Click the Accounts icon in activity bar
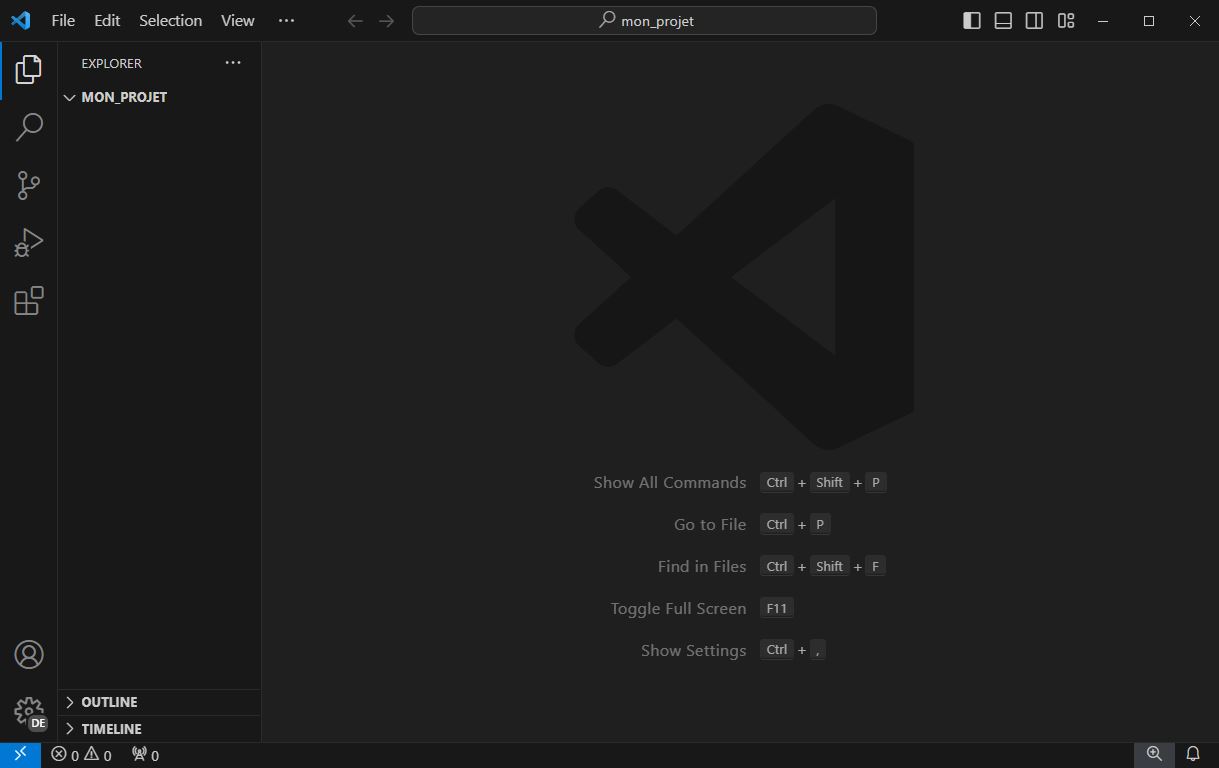The image size is (1219, 768). [x=28, y=654]
